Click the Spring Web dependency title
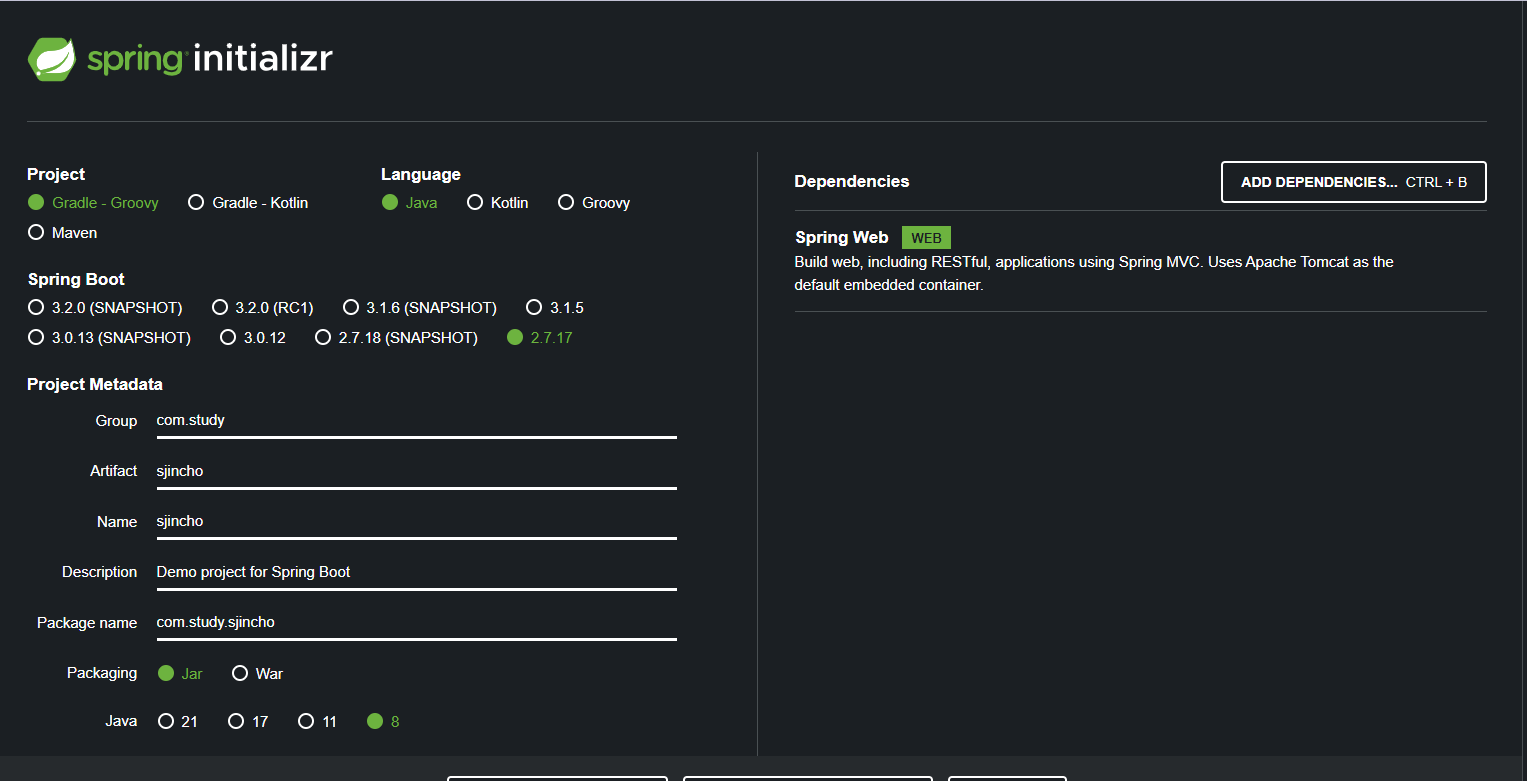The height and width of the screenshot is (781, 1527). (841, 238)
